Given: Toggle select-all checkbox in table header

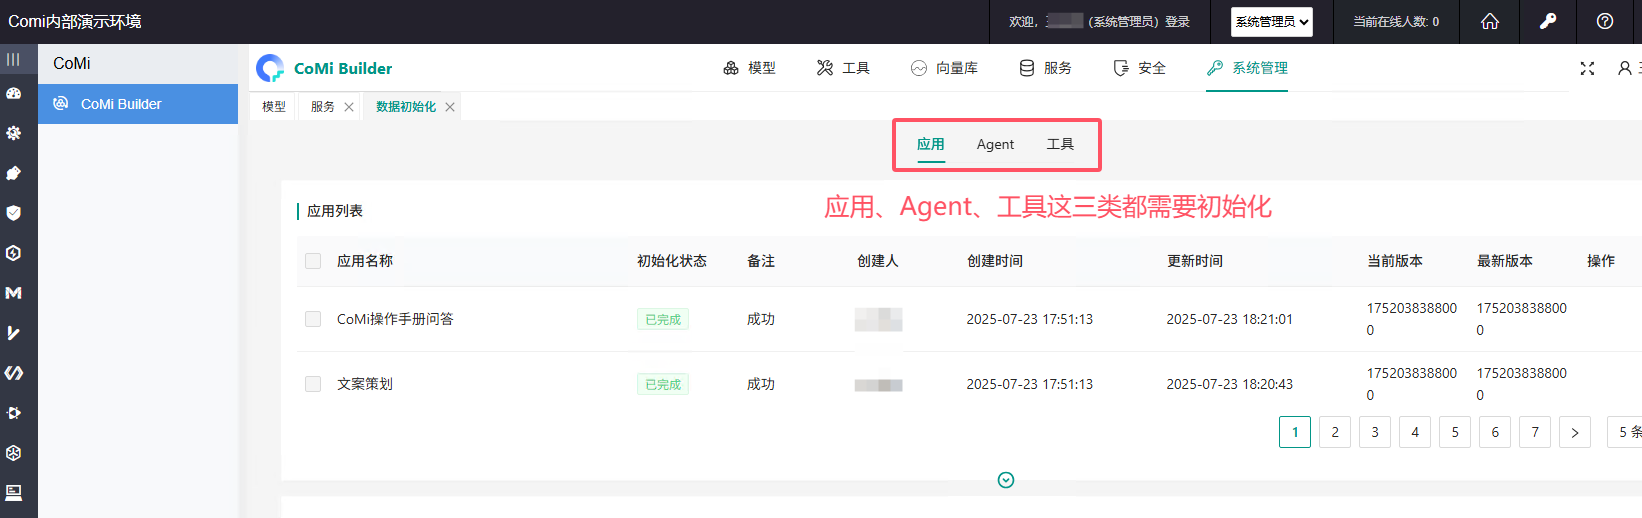Looking at the screenshot, I should click(x=313, y=261).
